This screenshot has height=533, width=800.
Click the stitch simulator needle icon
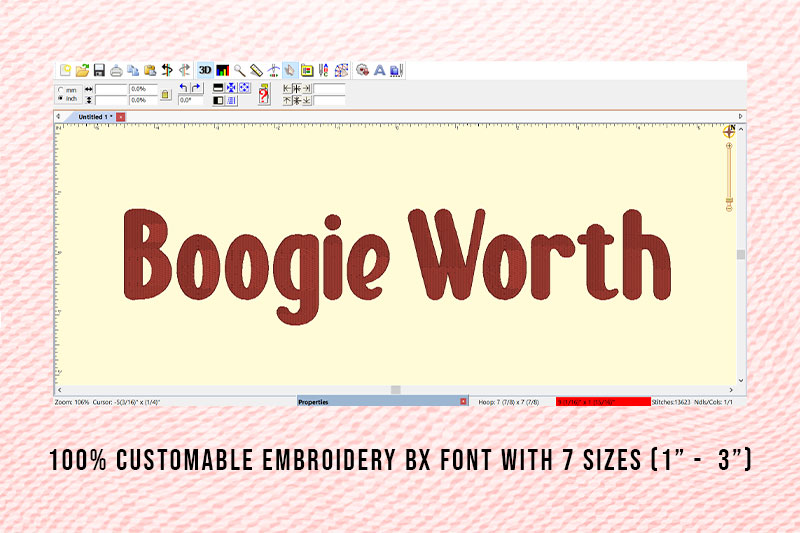[x=273, y=70]
